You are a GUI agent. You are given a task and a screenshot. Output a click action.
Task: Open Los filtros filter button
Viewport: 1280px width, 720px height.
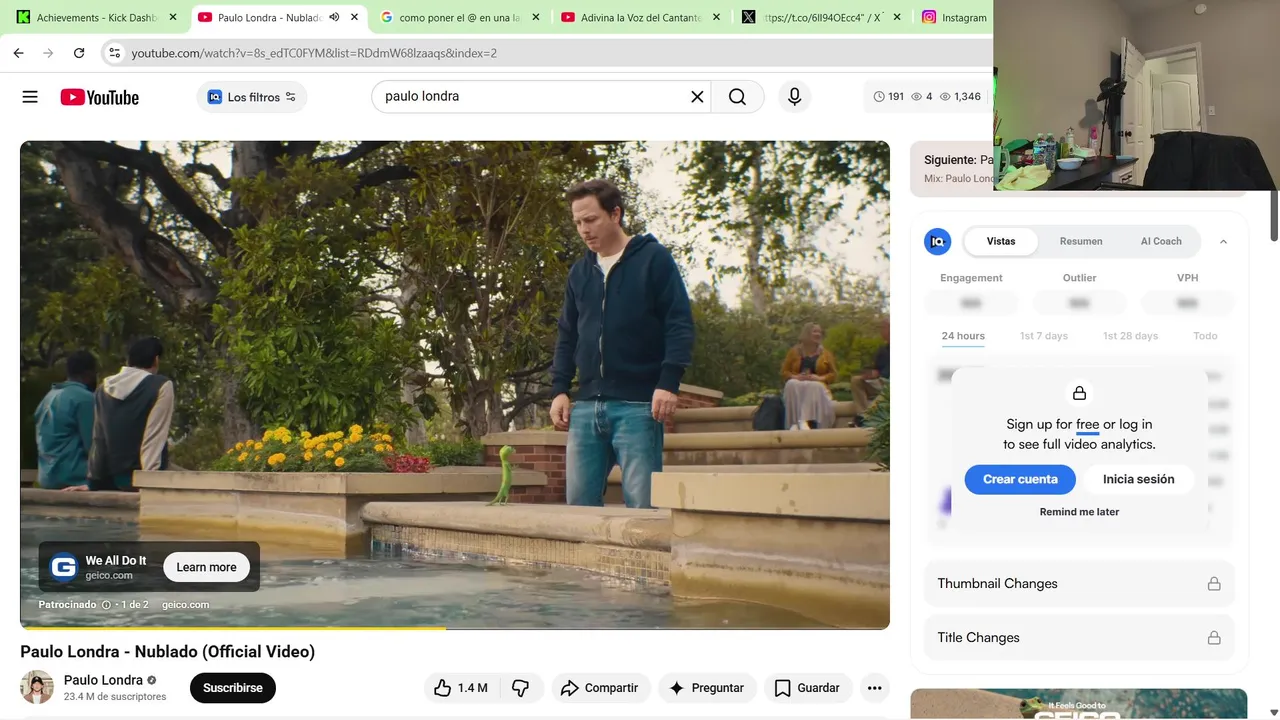pos(252,97)
